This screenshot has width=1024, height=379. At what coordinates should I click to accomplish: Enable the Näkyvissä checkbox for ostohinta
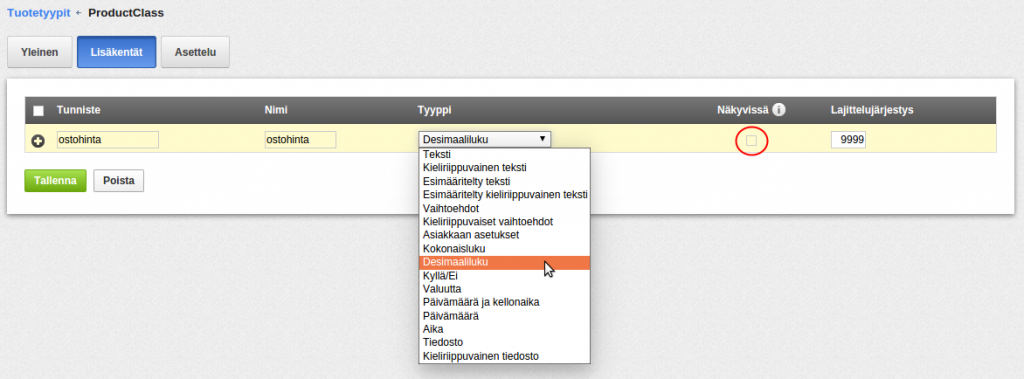(x=752, y=140)
